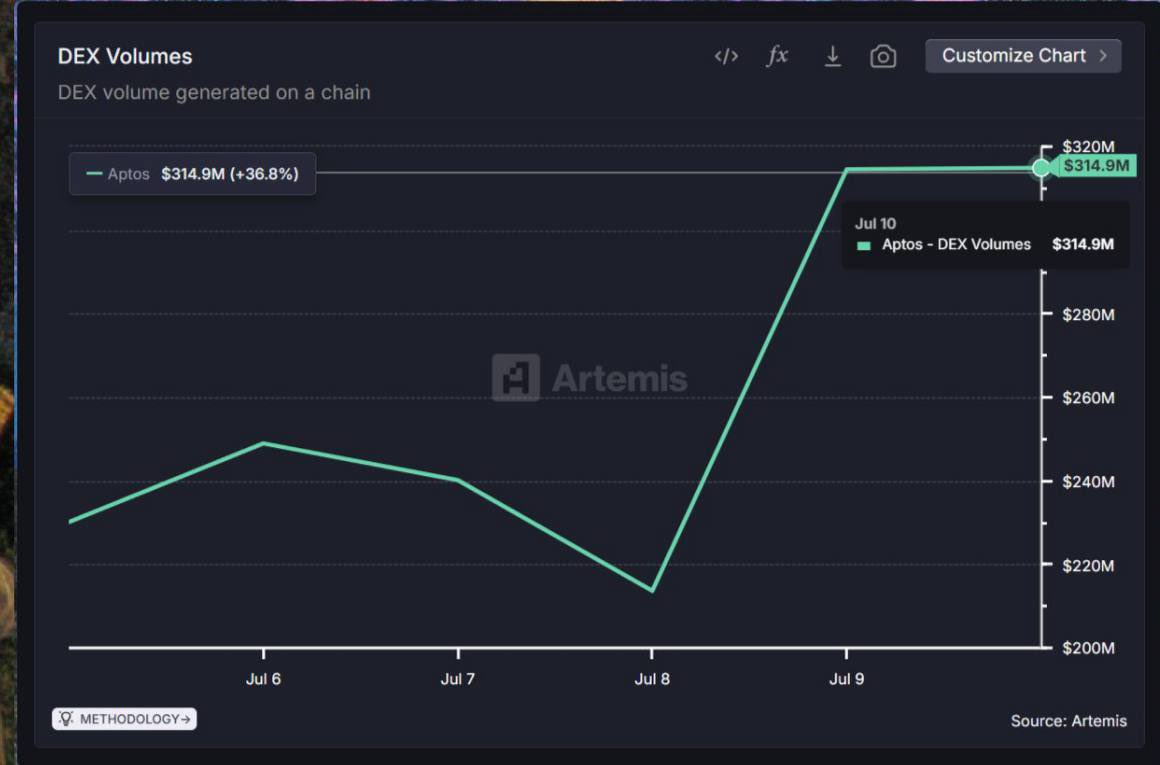Click the Aptos - DEX Volumes tooltip row
1160x765 pixels.
pyautogui.click(x=985, y=244)
